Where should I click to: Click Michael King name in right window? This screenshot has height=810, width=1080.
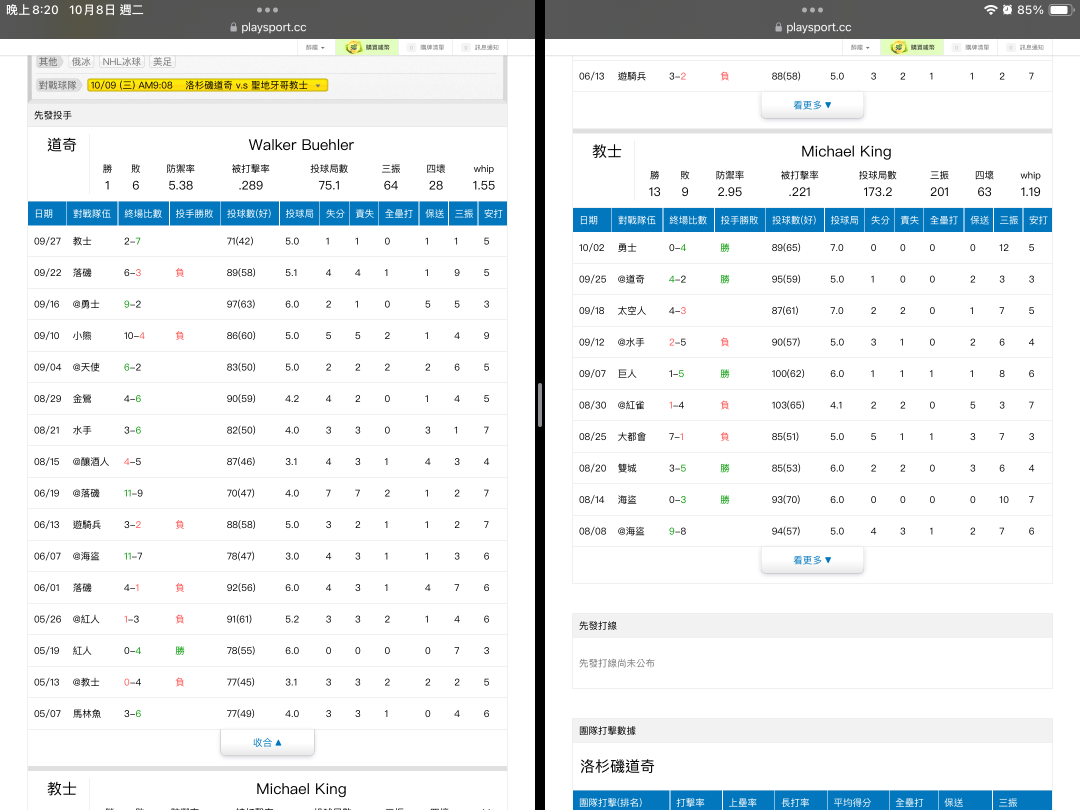[x=846, y=151]
